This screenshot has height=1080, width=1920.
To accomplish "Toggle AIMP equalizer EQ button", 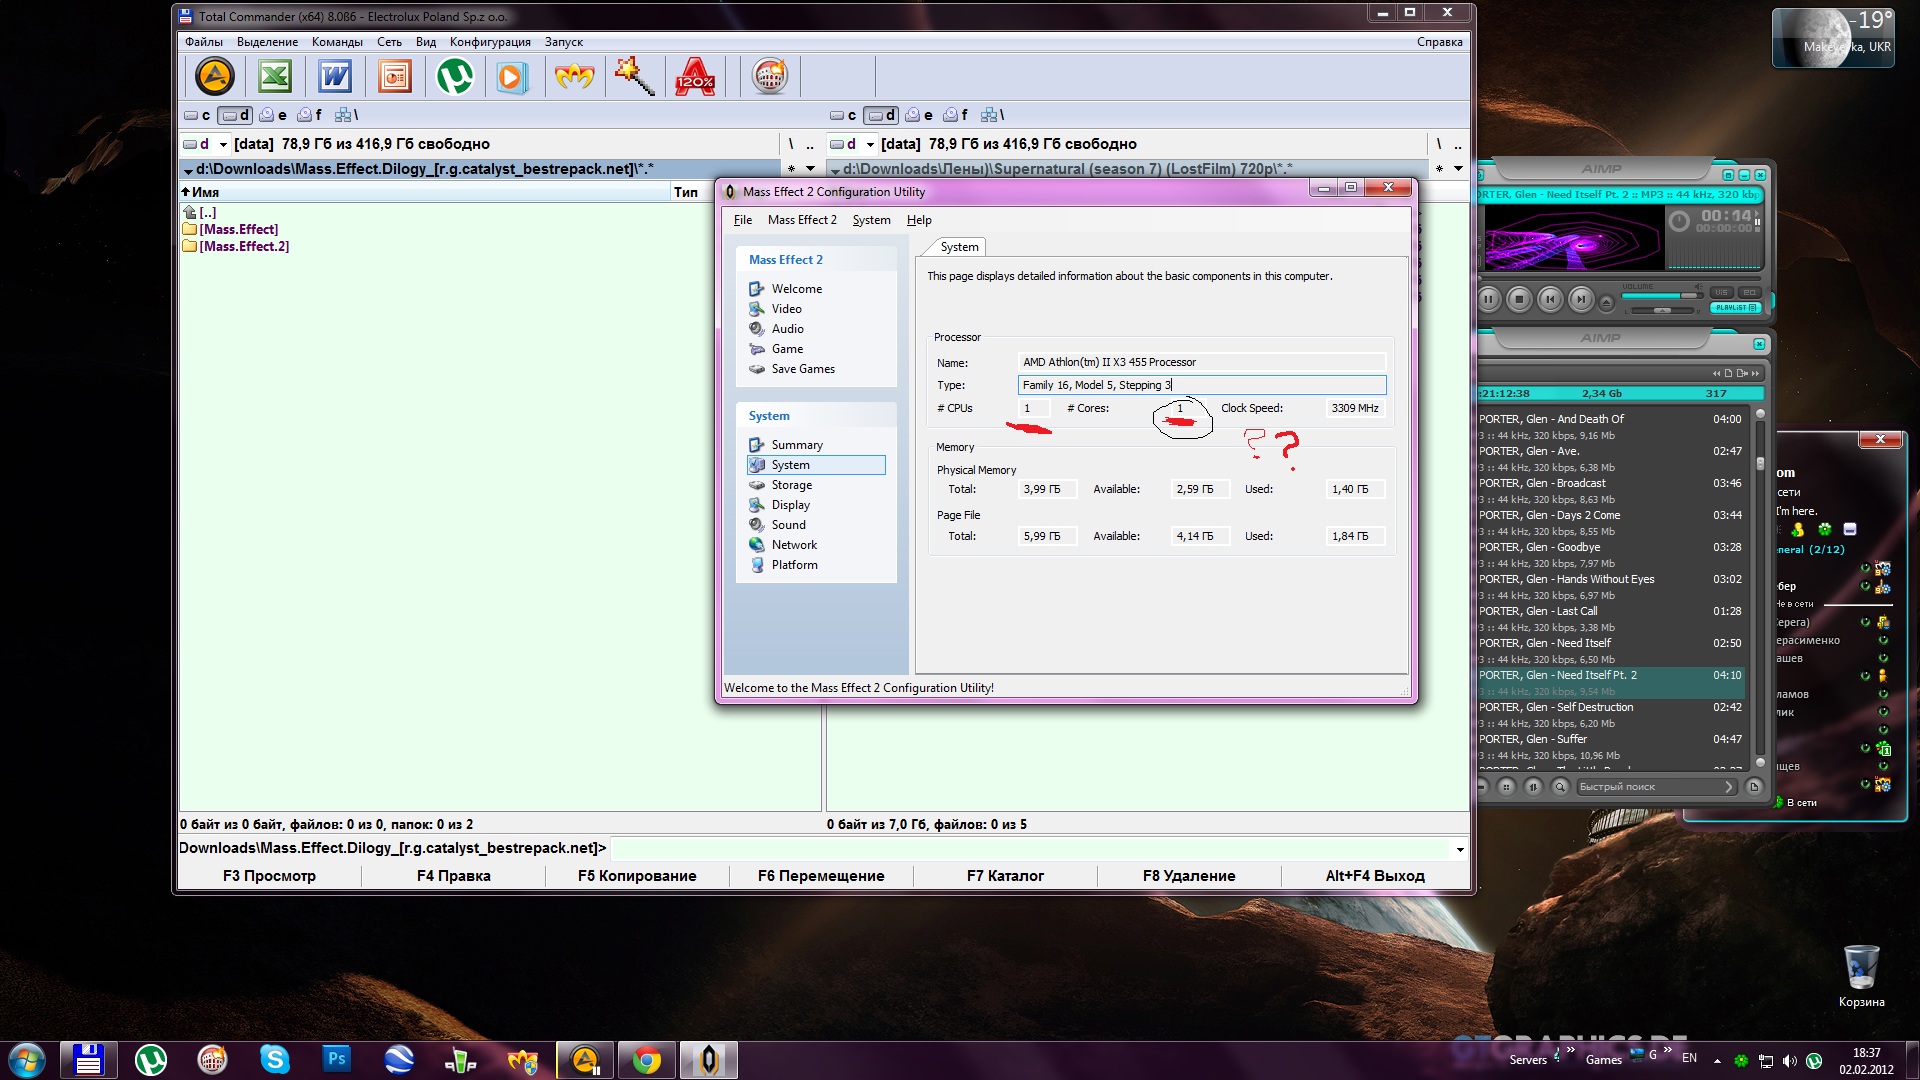I will tap(1749, 293).
